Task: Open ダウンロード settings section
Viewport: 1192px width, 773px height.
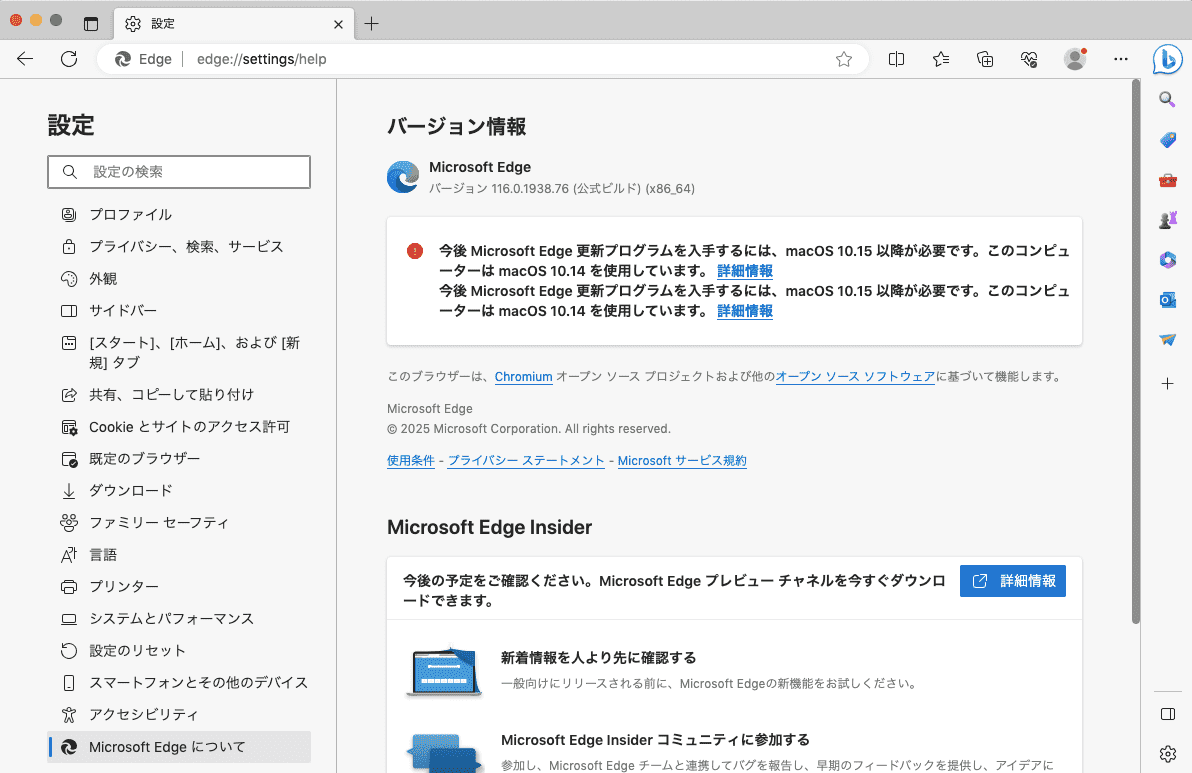Action: [x=179, y=490]
